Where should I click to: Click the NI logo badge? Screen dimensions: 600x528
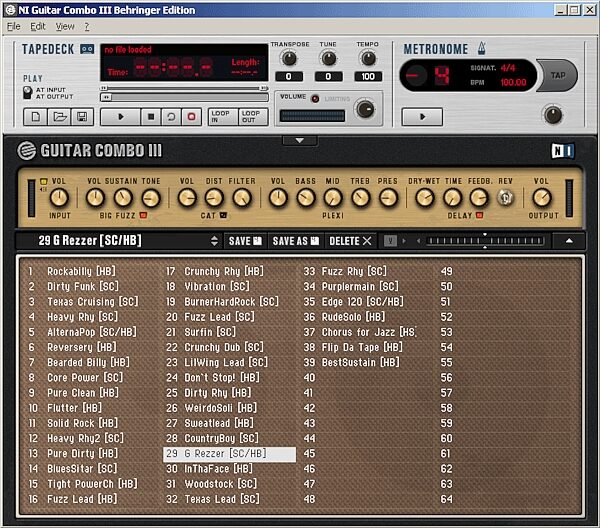562,151
